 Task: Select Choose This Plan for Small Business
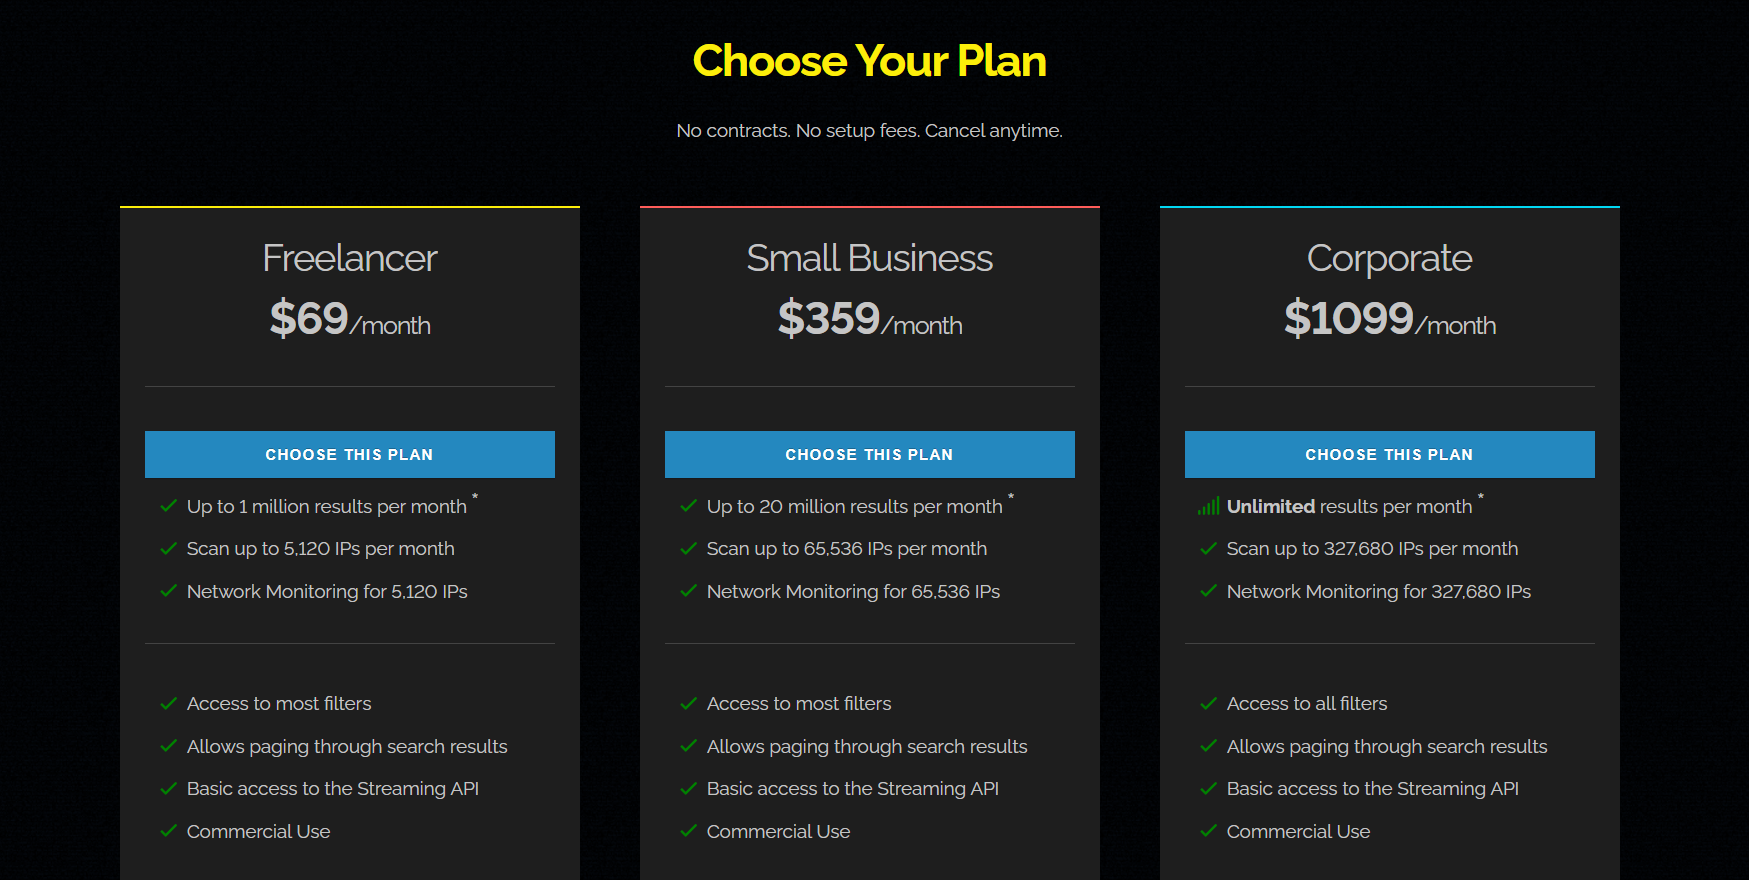[x=869, y=454]
